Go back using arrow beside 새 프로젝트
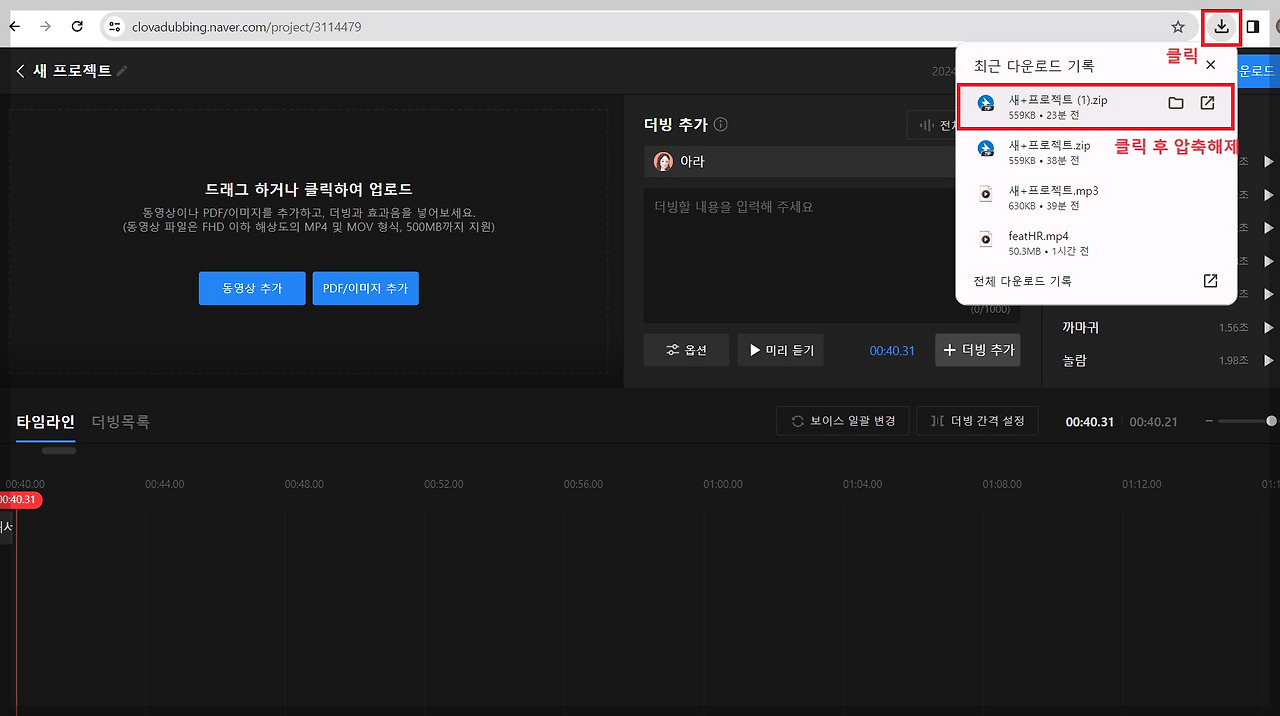1280x716 pixels. pos(20,70)
